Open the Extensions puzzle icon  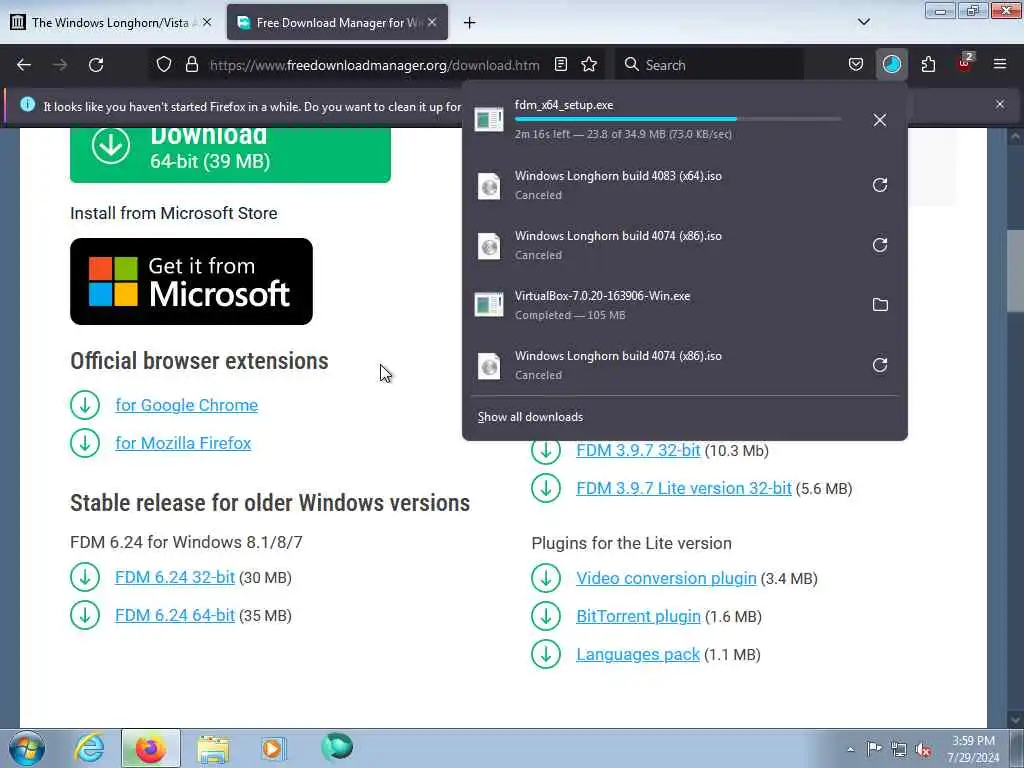[928, 65]
